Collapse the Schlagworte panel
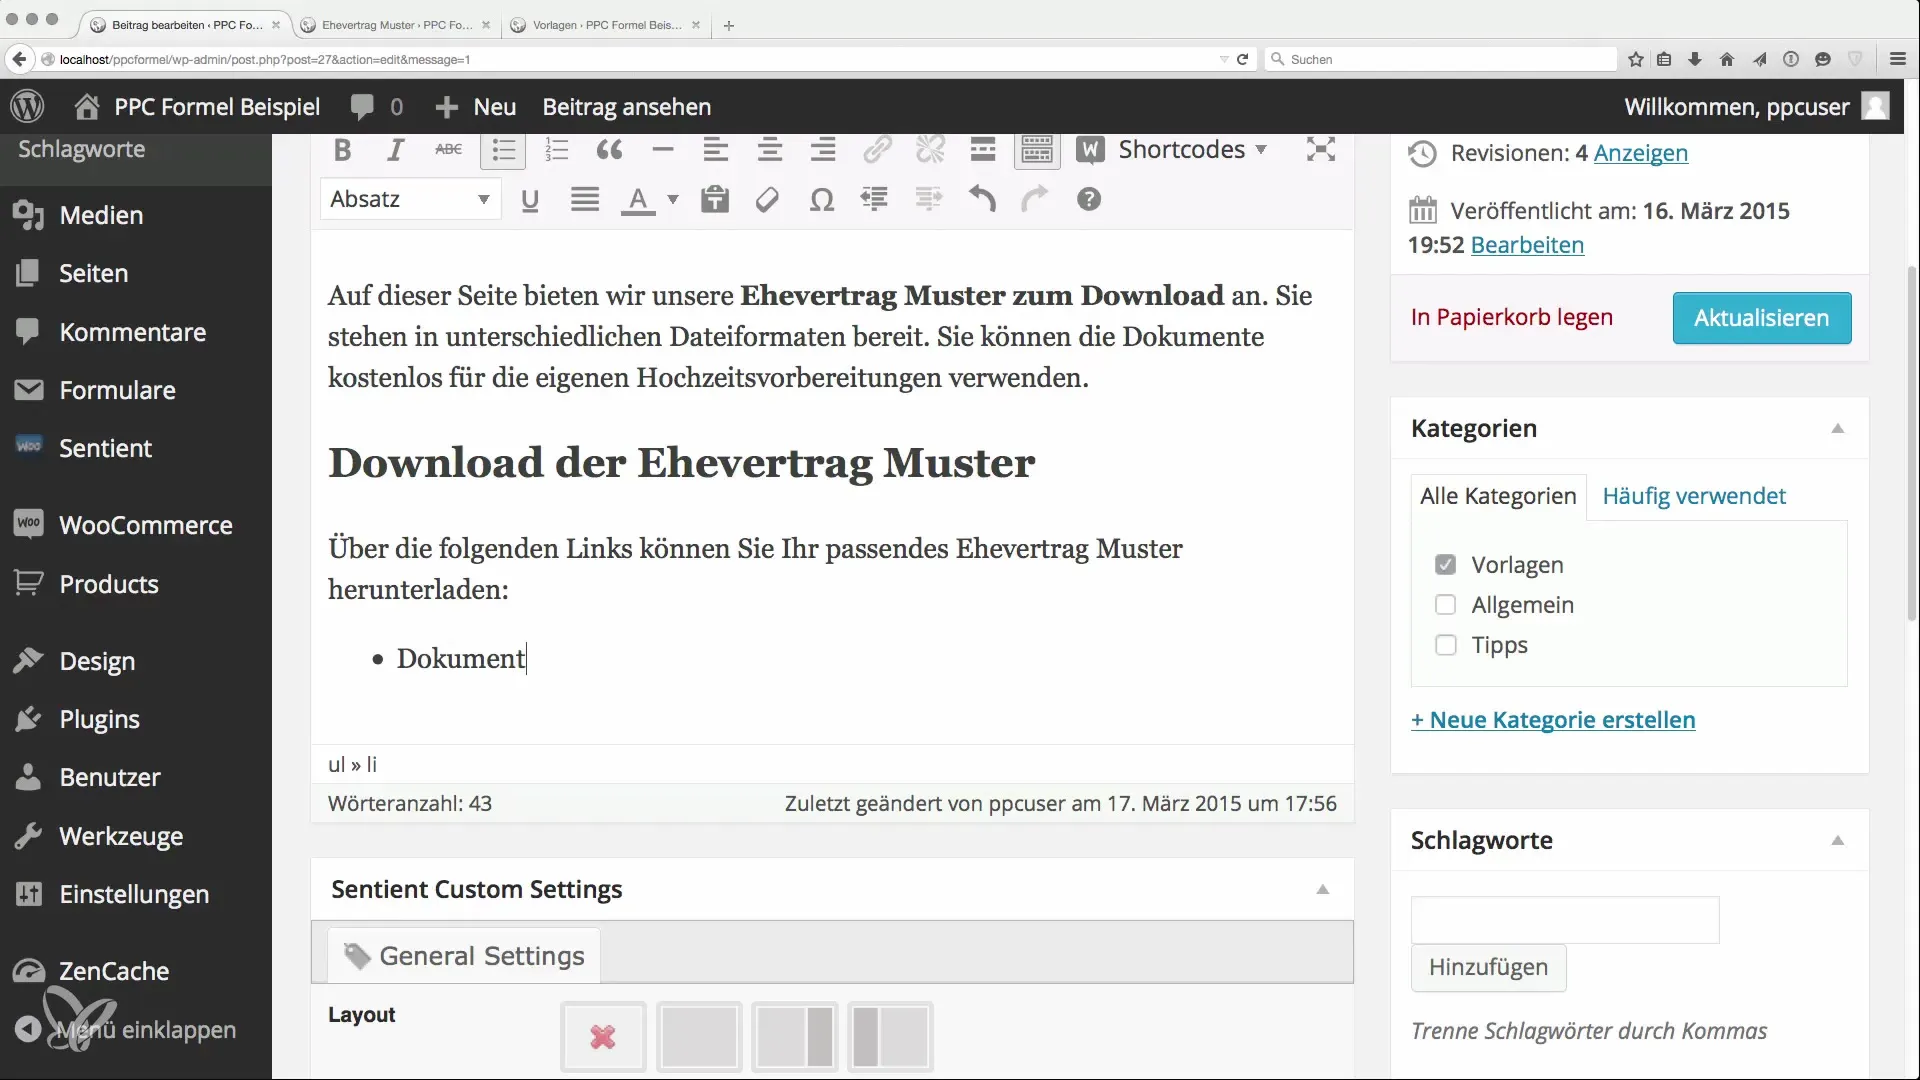 1837,840
